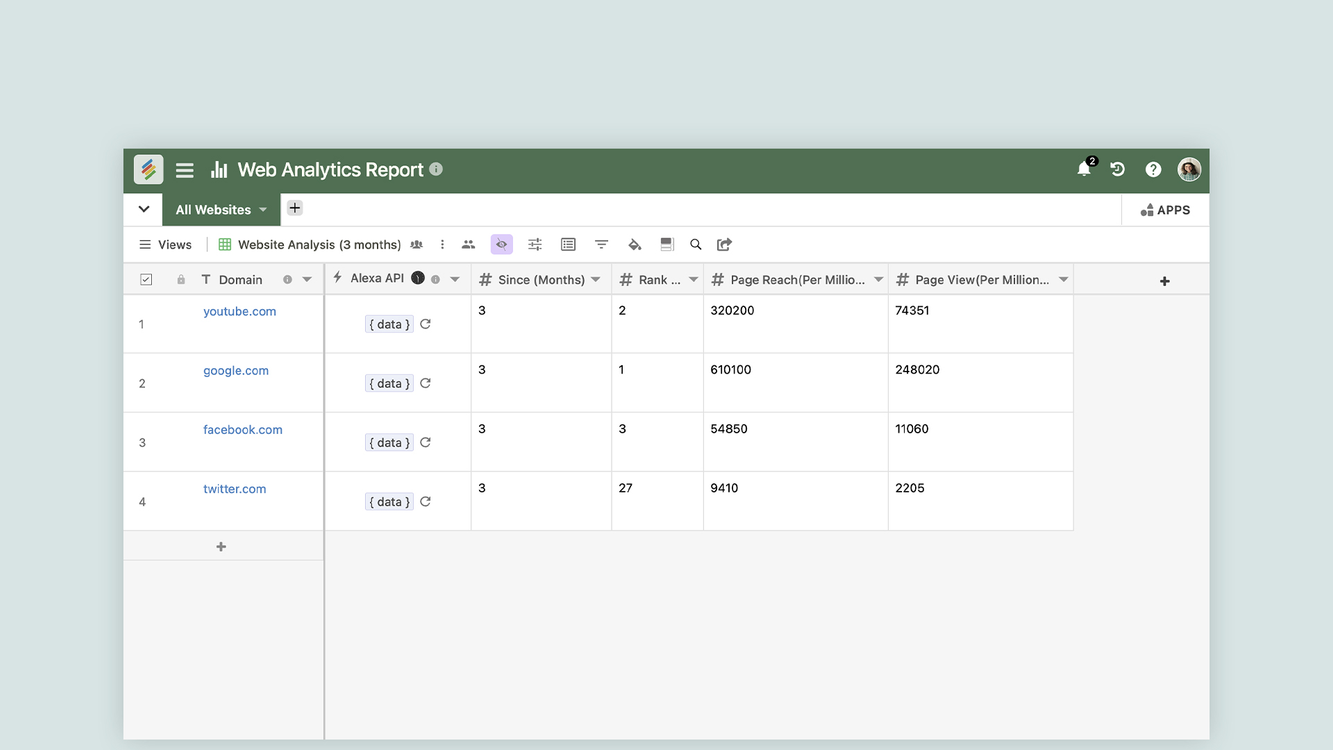Select Page Reach cell 54850
1333x750 pixels.
tap(796, 442)
